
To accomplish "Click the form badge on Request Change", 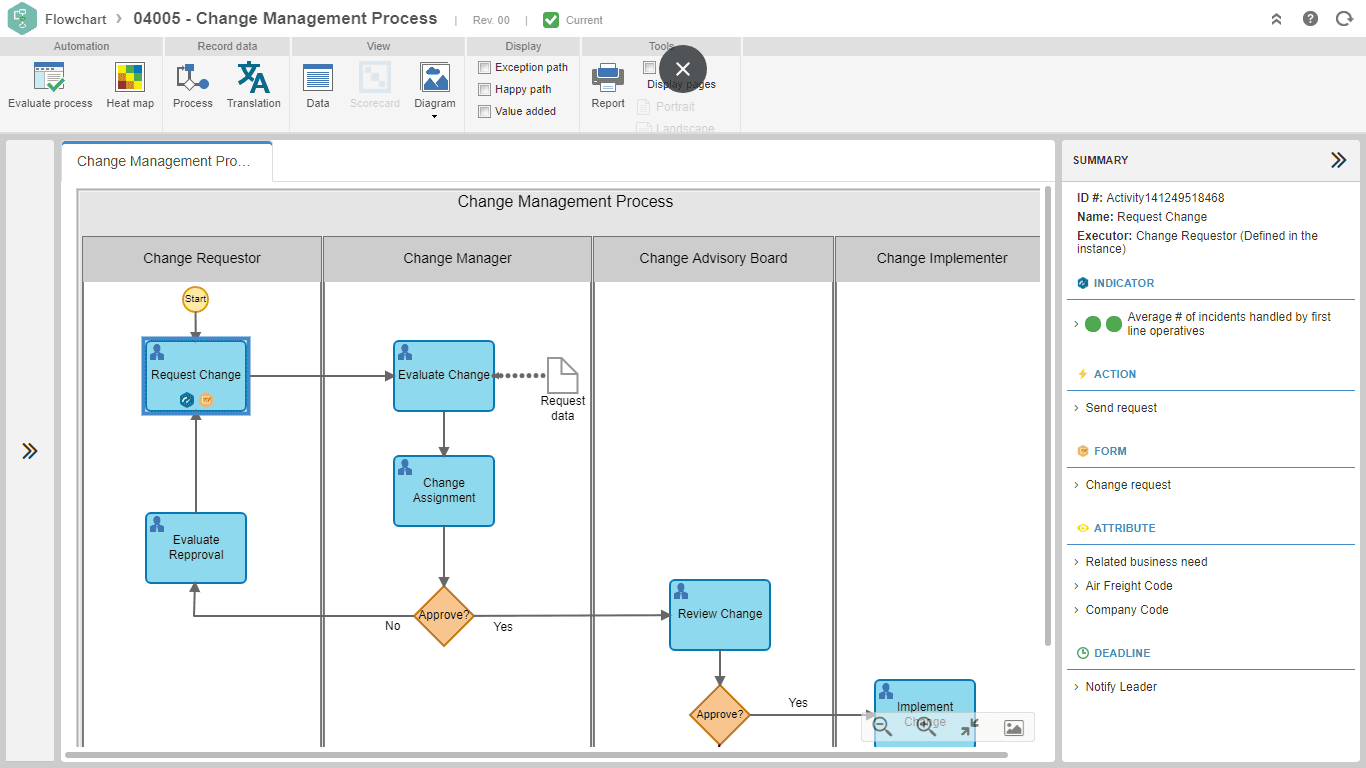I will [207, 399].
